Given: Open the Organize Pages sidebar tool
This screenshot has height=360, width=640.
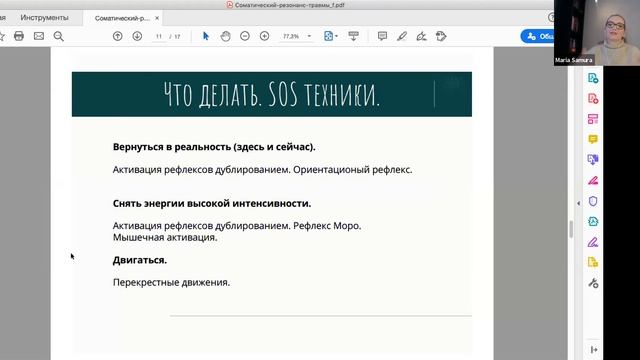Looking at the screenshot, I should coord(593,119).
